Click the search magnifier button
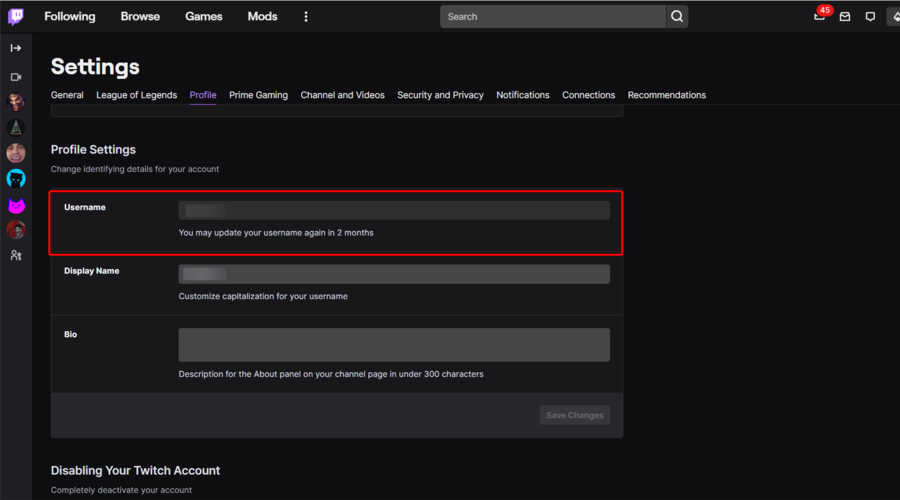Screen dimensions: 900x500 (677, 16)
